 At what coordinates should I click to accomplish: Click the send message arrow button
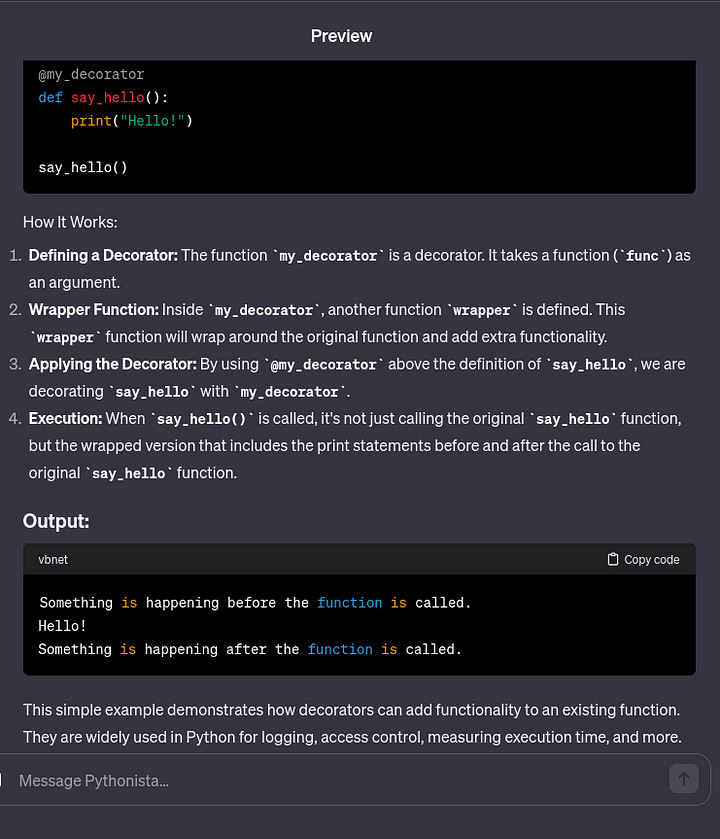tap(684, 779)
